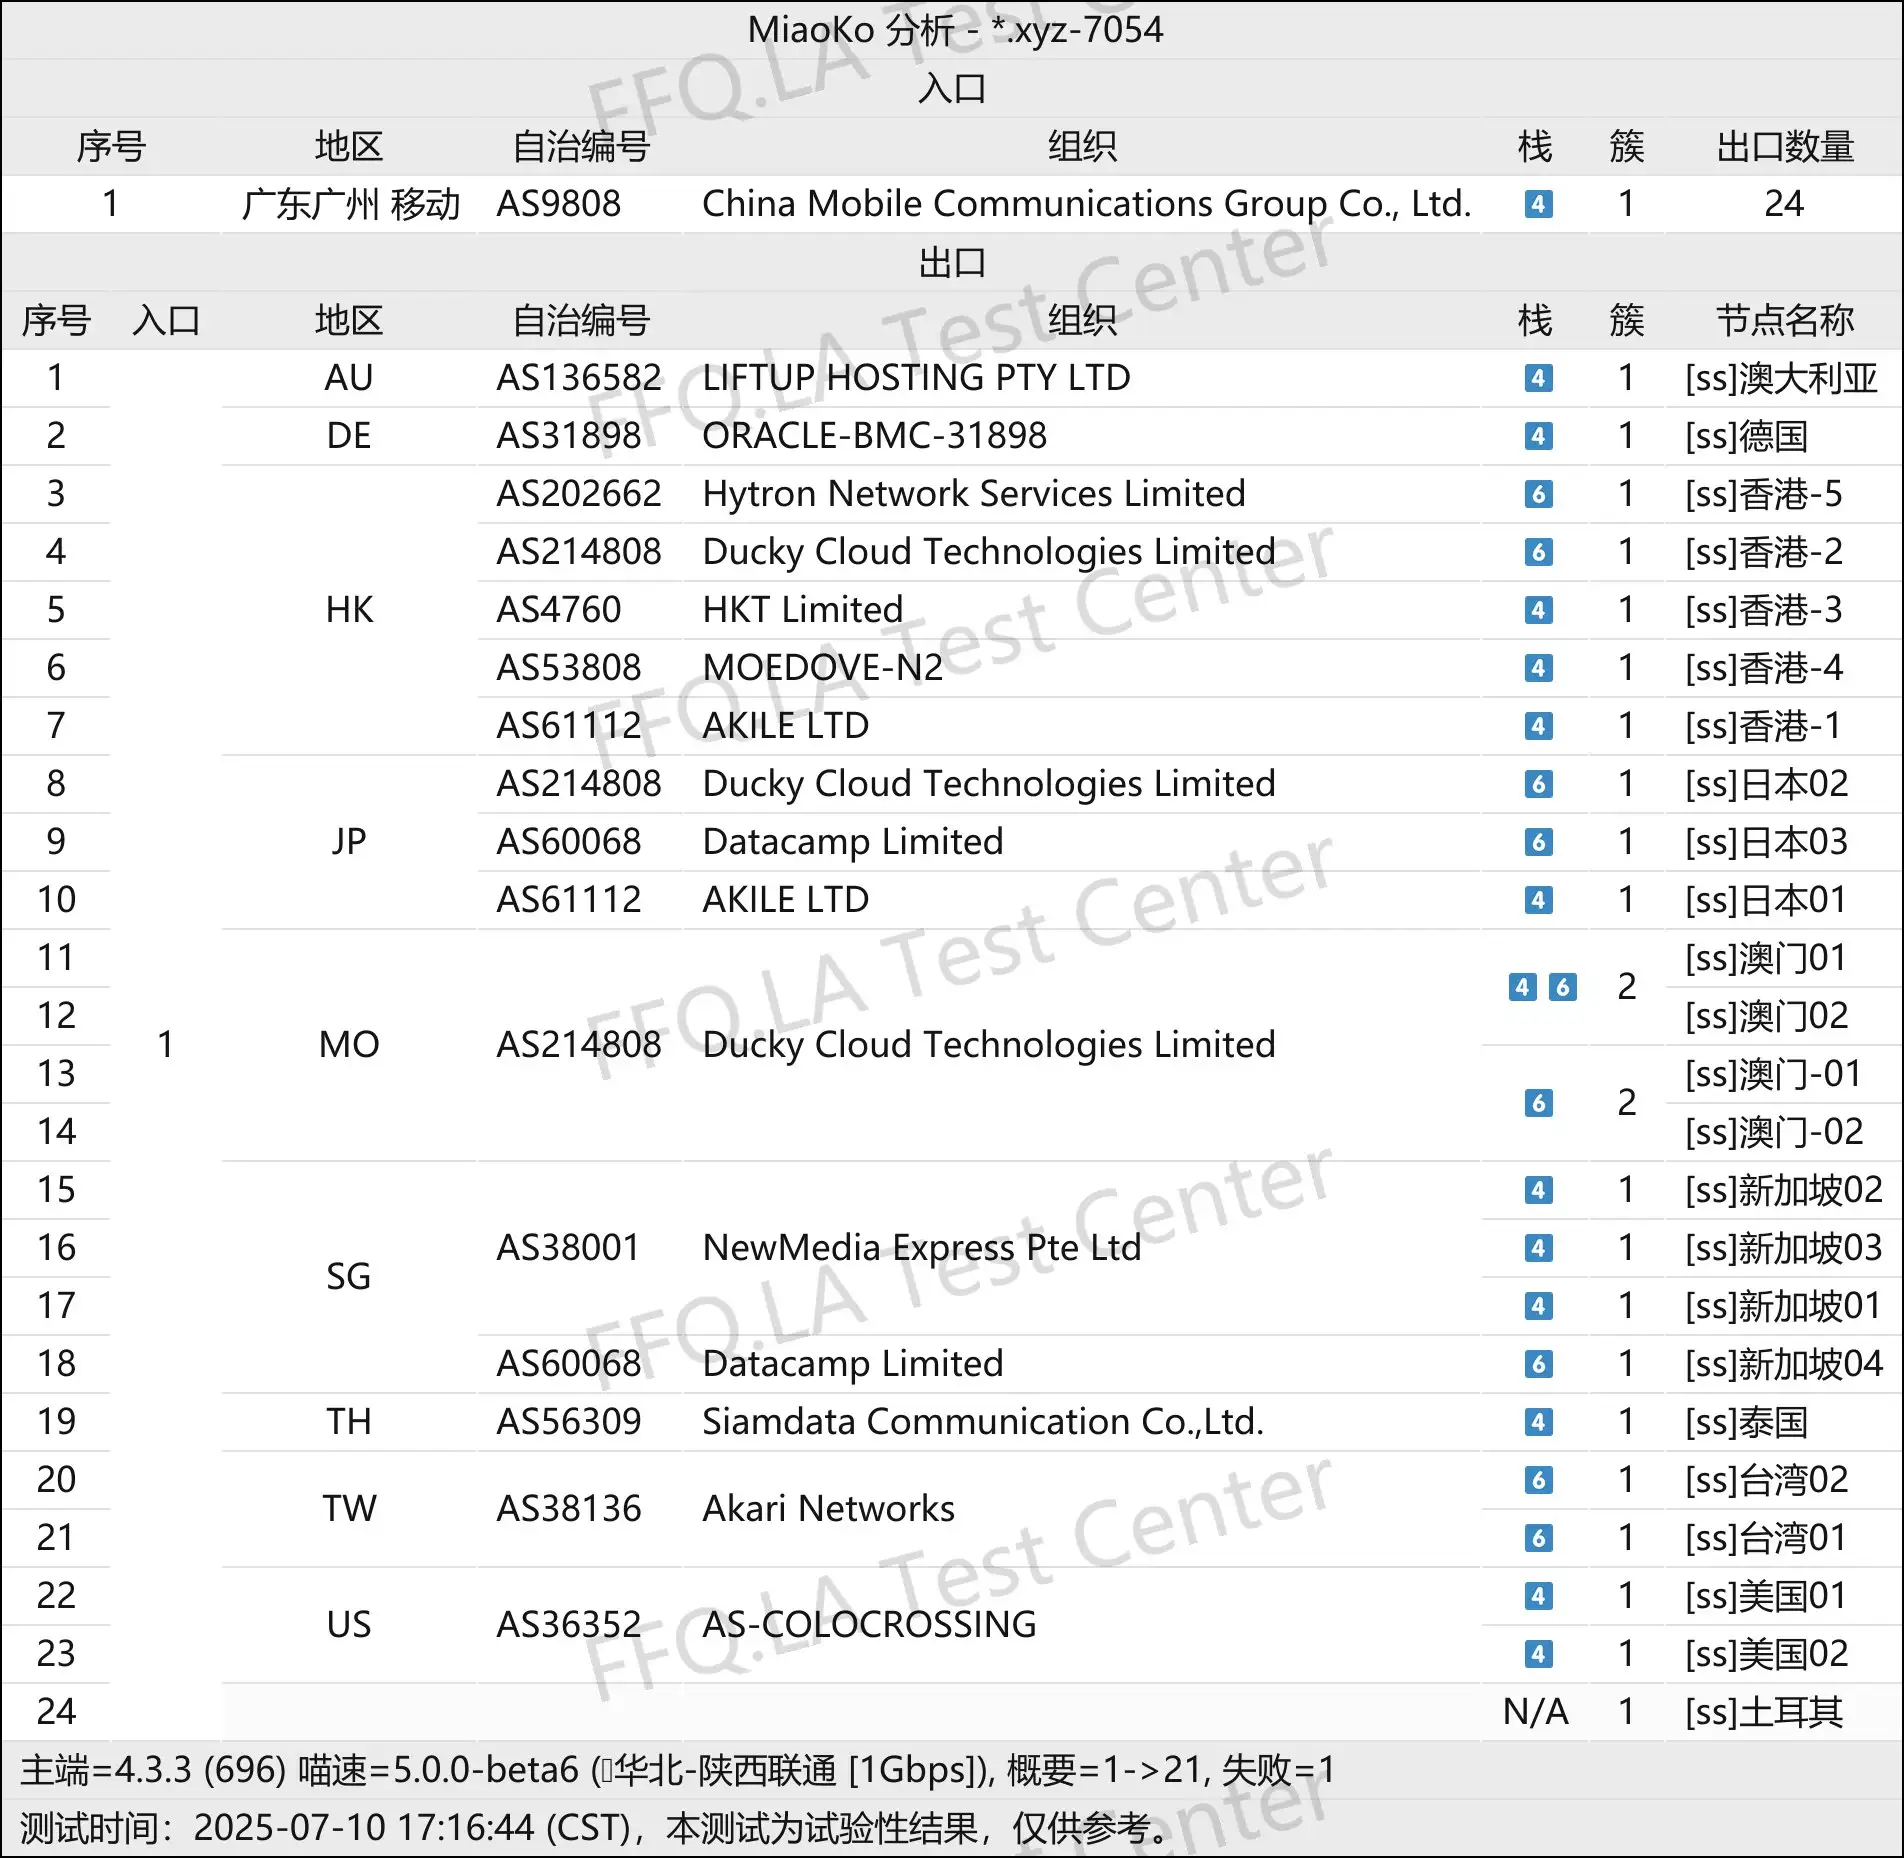Click the region cell 'AU'

pyautogui.click(x=348, y=378)
